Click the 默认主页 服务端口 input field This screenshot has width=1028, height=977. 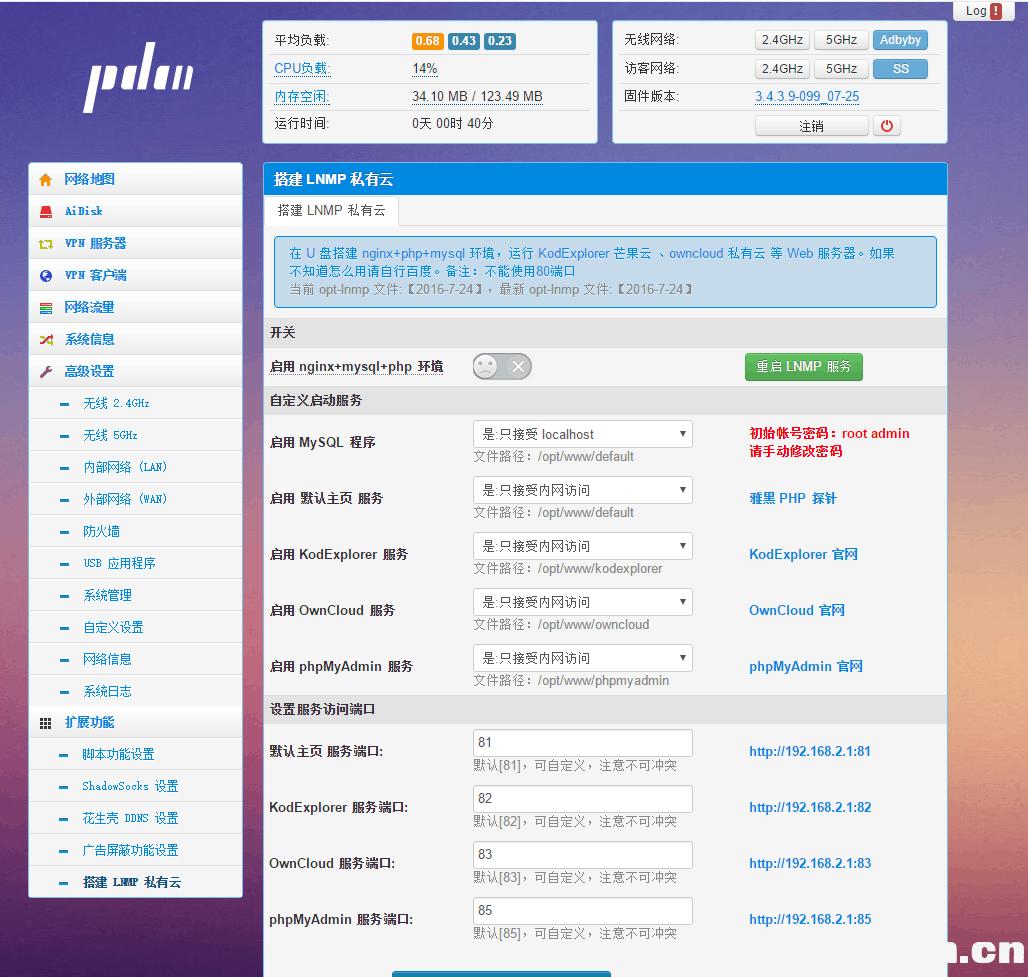pos(582,742)
